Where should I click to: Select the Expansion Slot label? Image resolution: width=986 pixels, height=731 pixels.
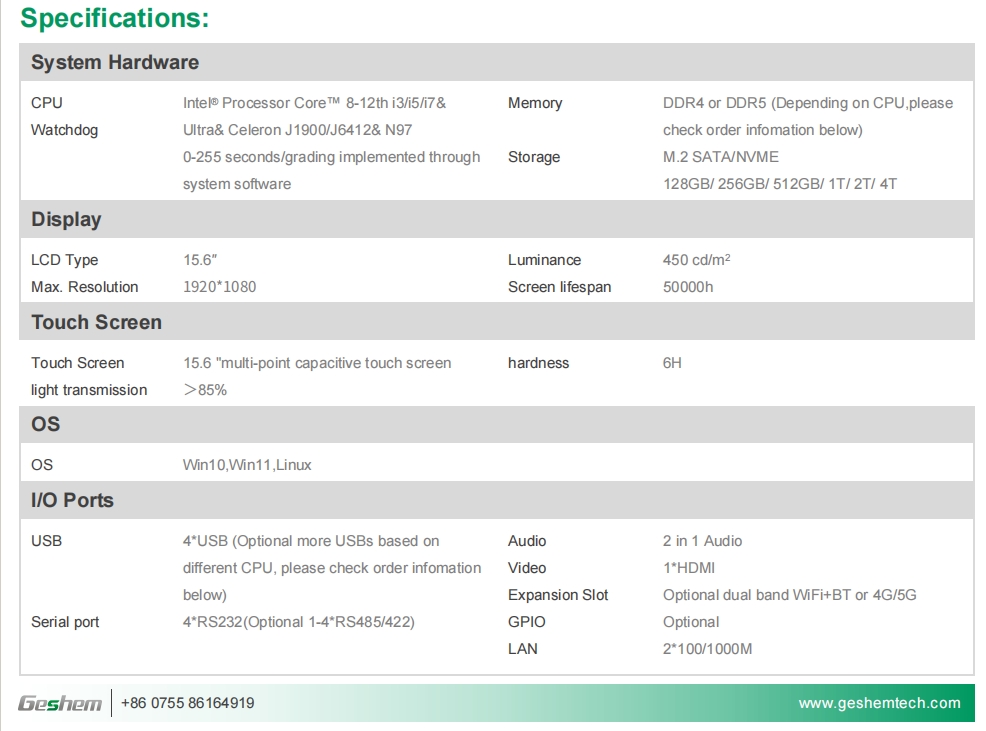tap(558, 595)
